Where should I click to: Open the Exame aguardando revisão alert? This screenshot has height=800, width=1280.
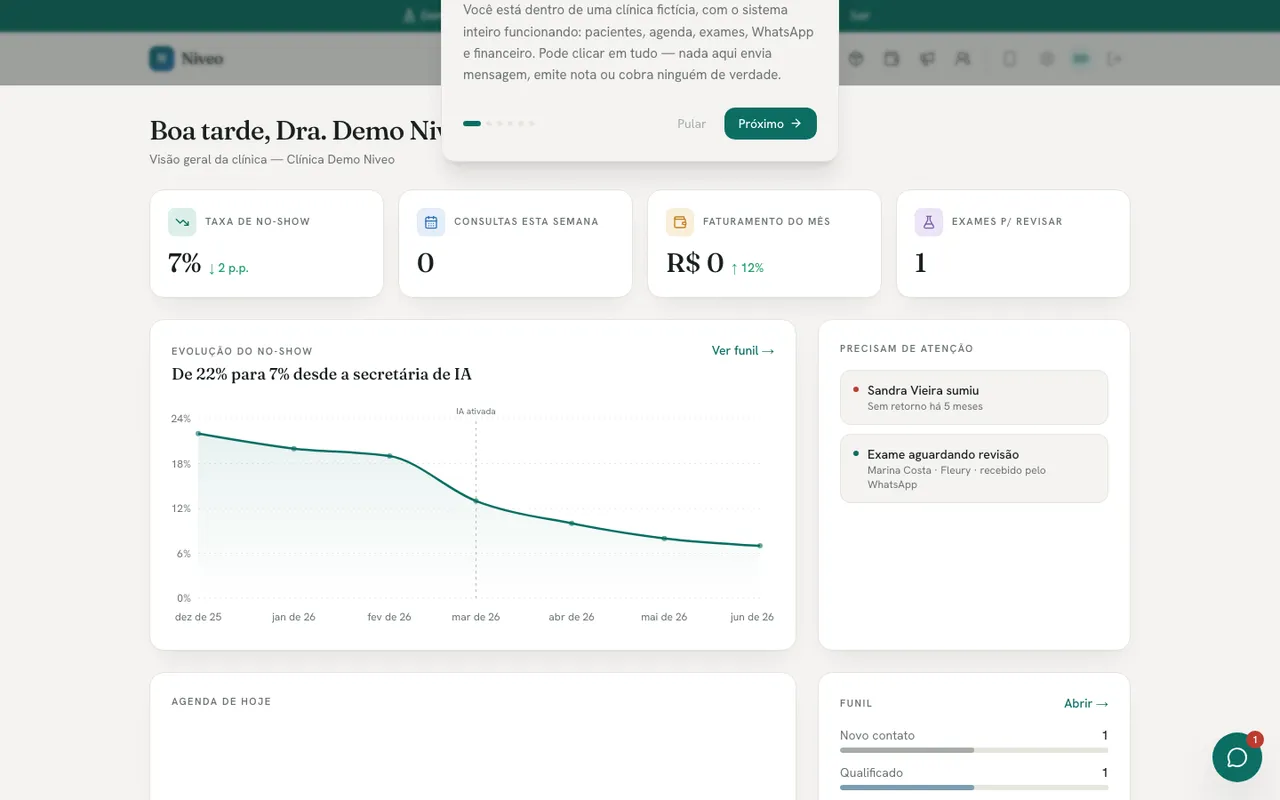point(974,468)
